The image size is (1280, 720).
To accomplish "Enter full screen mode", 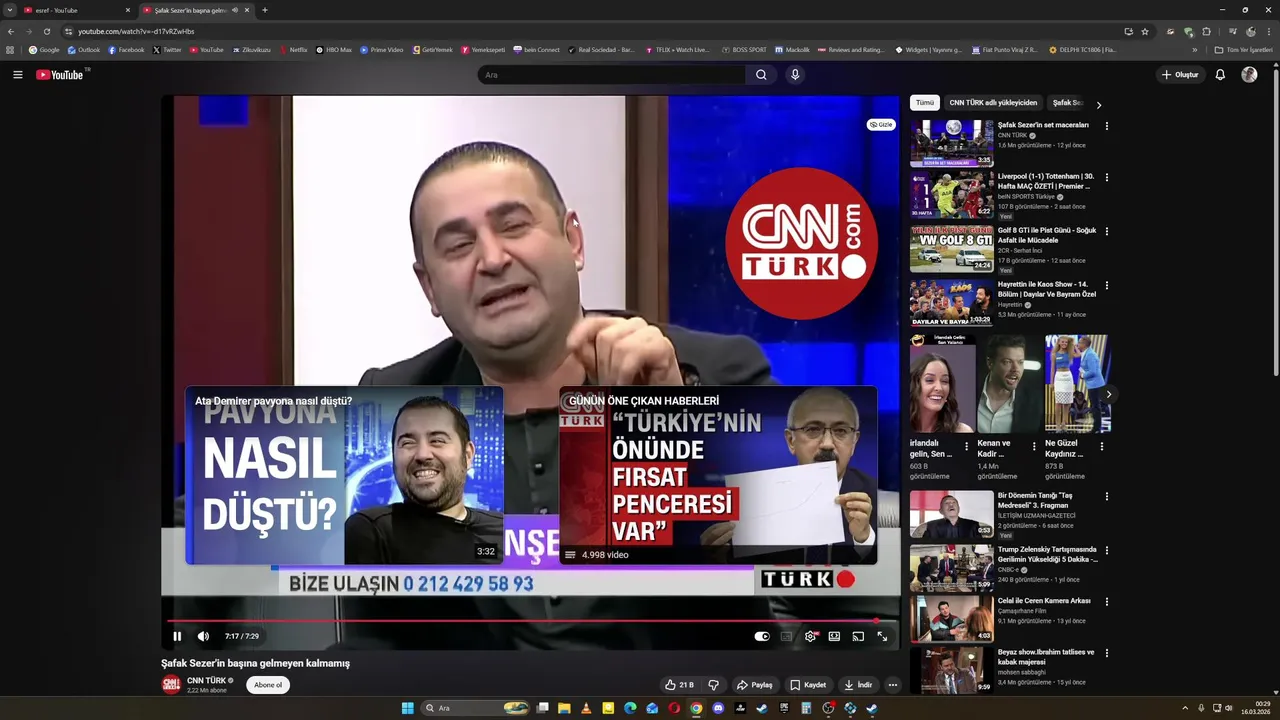I will 882,636.
